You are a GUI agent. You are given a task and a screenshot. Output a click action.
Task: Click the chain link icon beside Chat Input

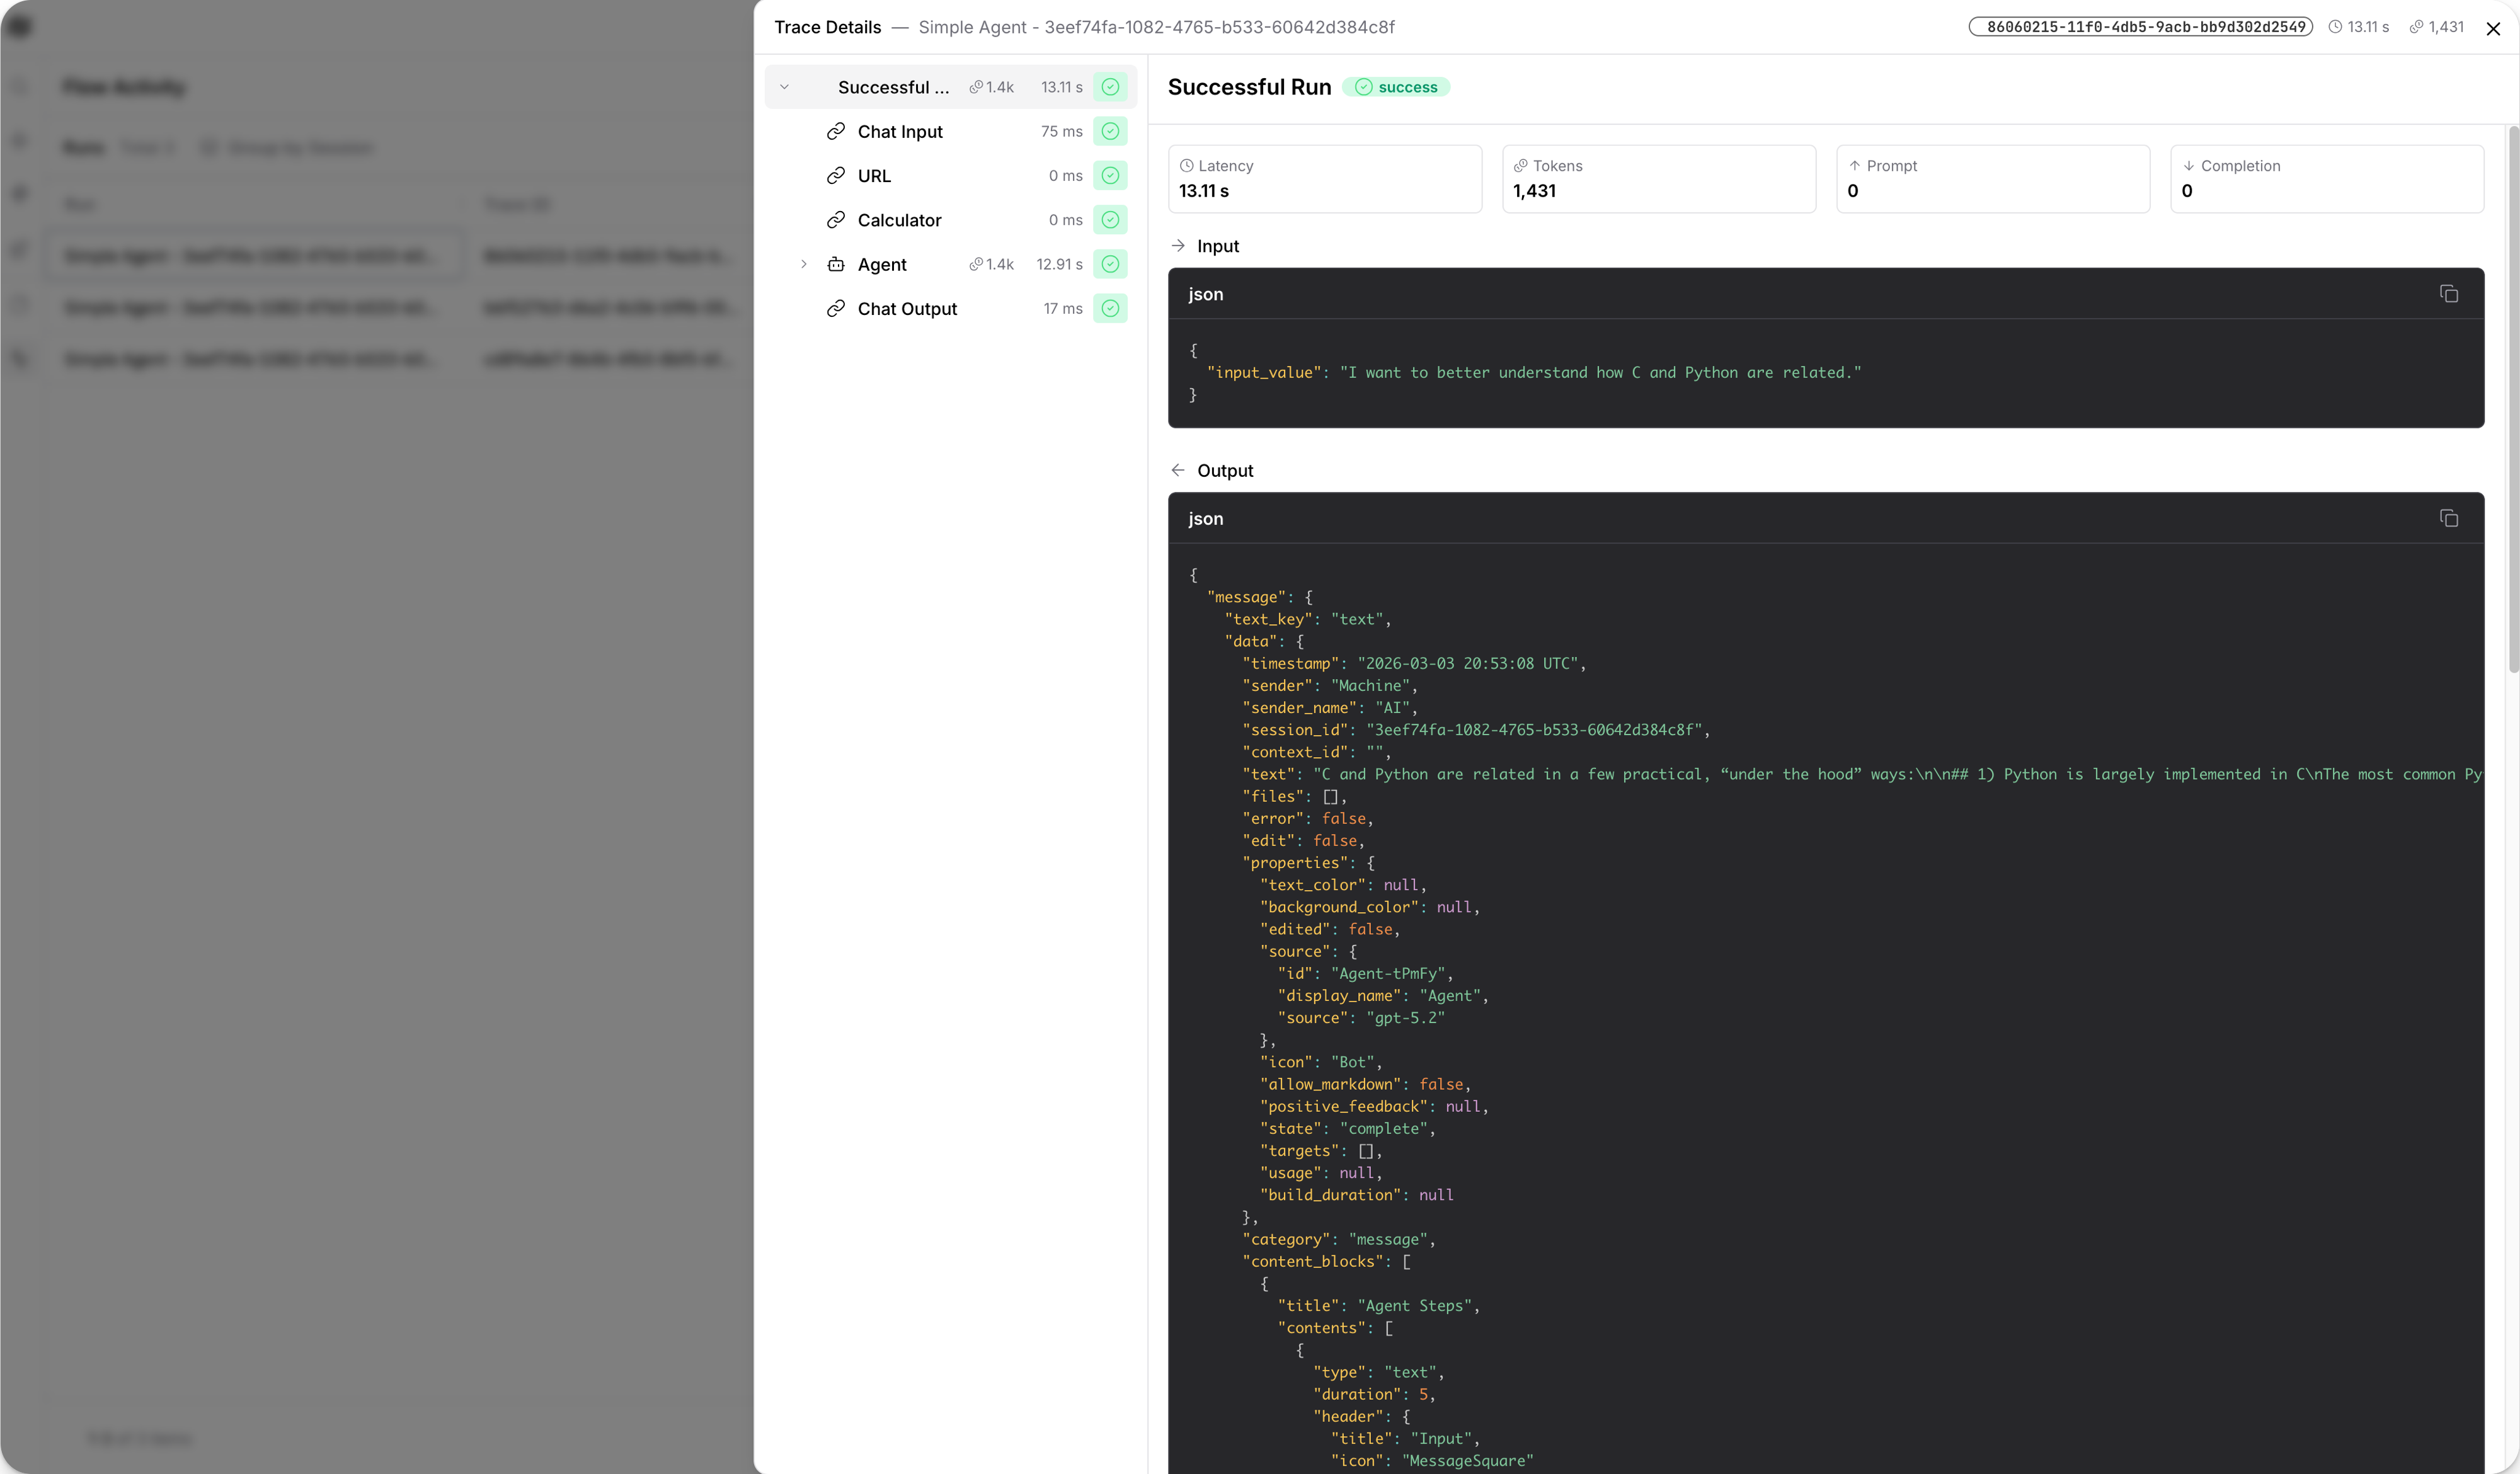click(x=837, y=131)
